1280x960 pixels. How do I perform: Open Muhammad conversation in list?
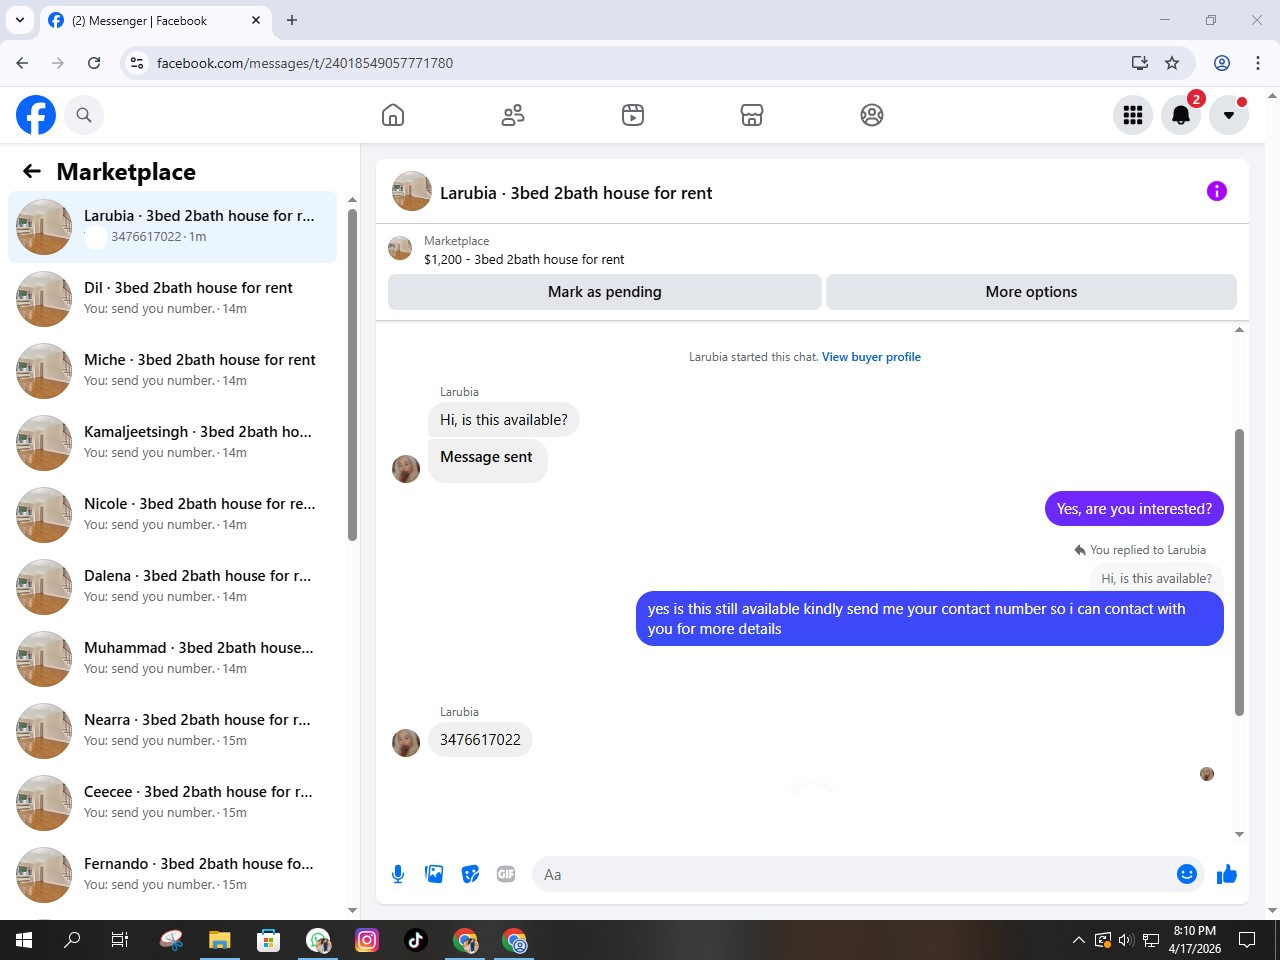[172, 659]
